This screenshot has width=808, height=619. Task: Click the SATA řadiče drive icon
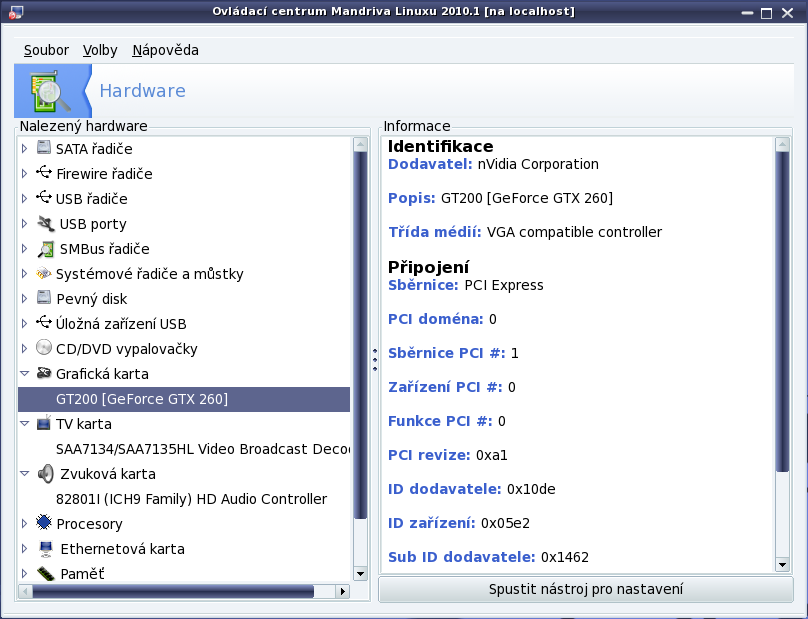tap(44, 148)
